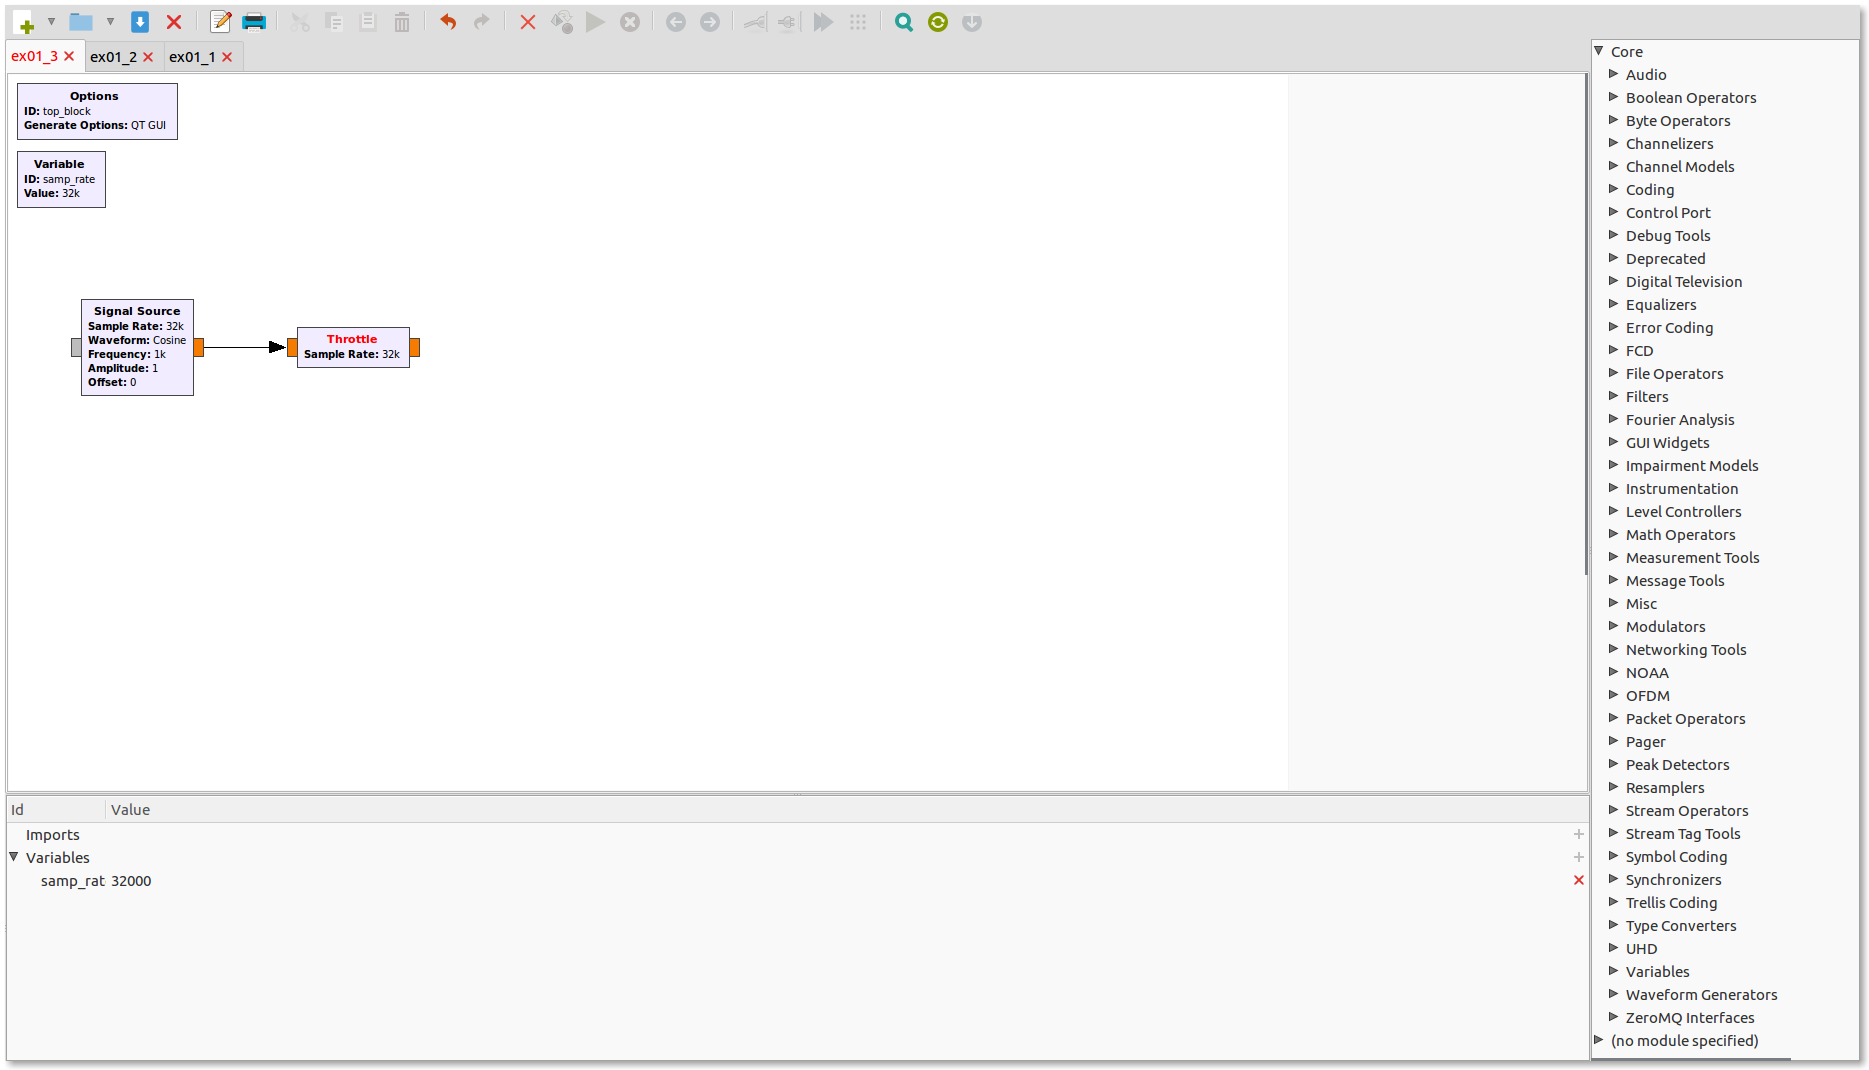Viewport: 1869px width, 1070px height.
Task: Select Misc in the block tree
Action: 1641,603
